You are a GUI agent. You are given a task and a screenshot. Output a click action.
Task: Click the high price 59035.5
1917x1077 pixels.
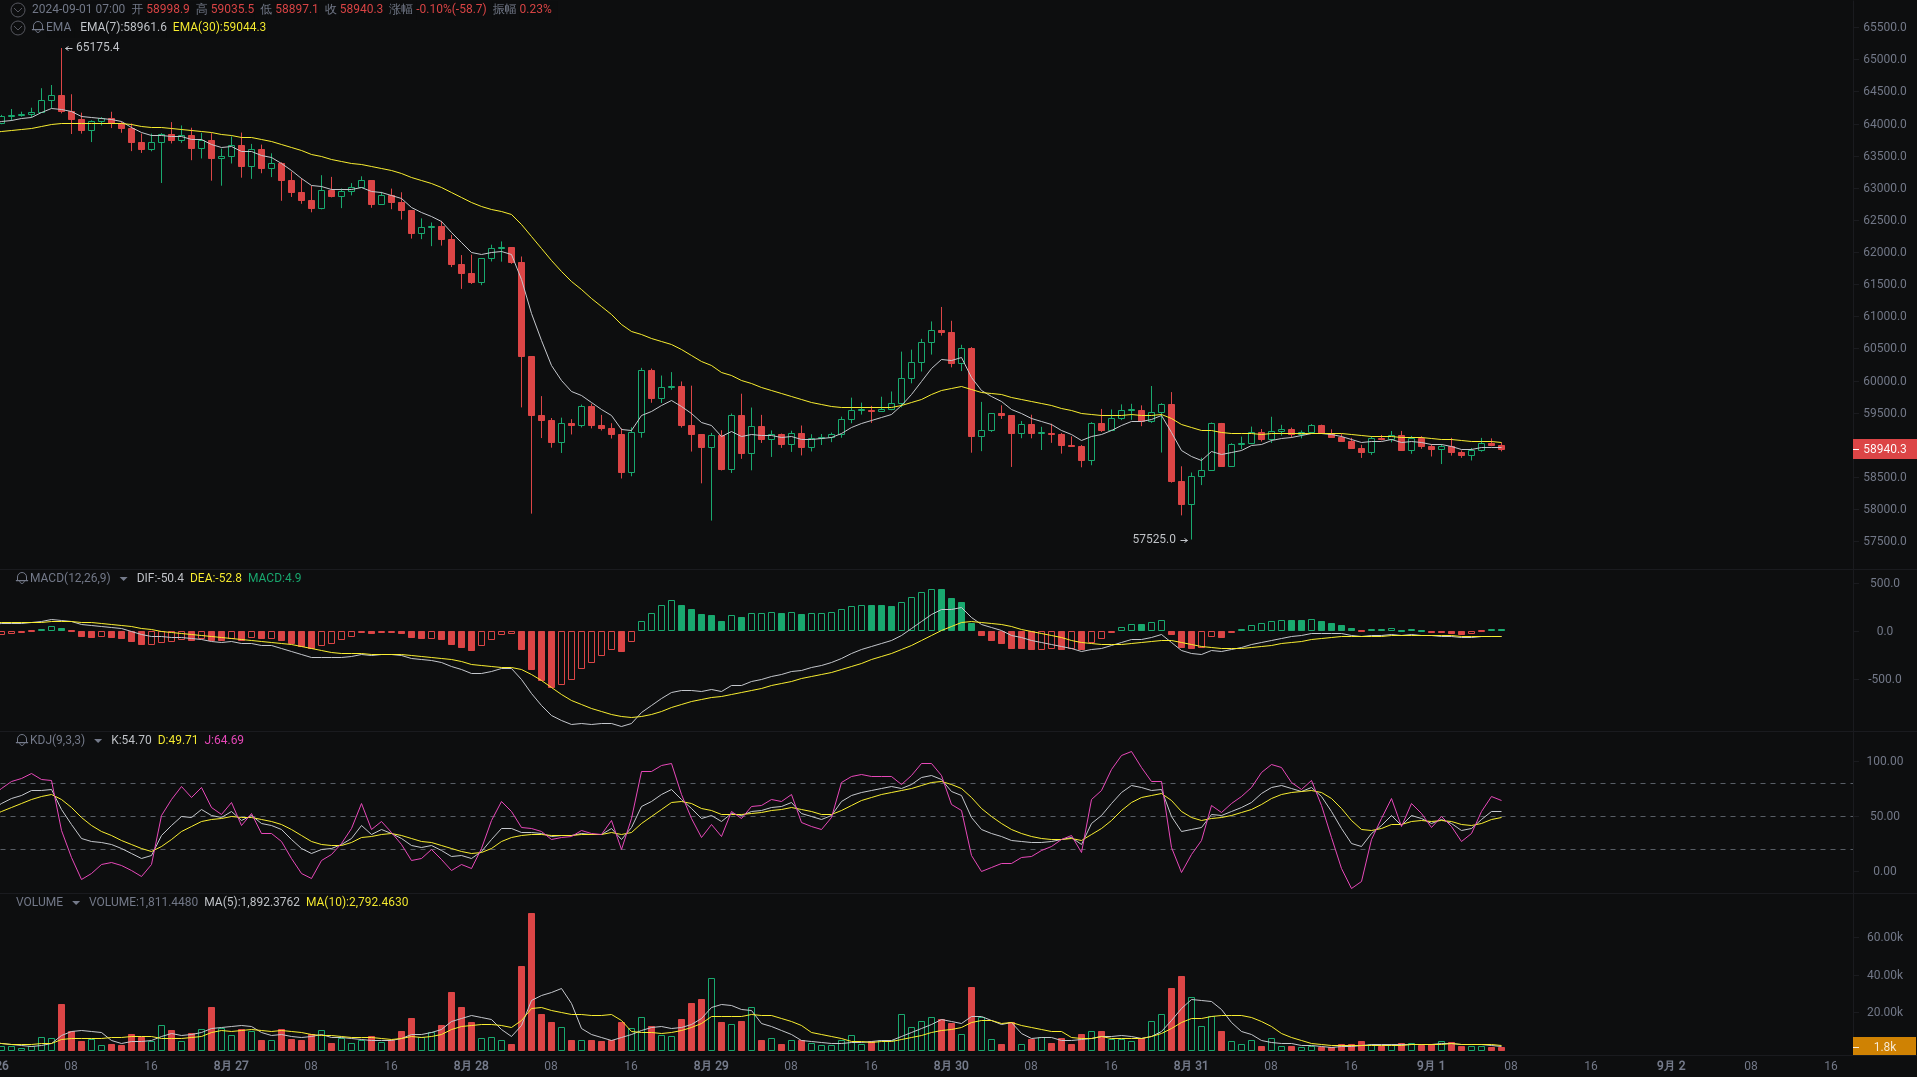point(232,9)
